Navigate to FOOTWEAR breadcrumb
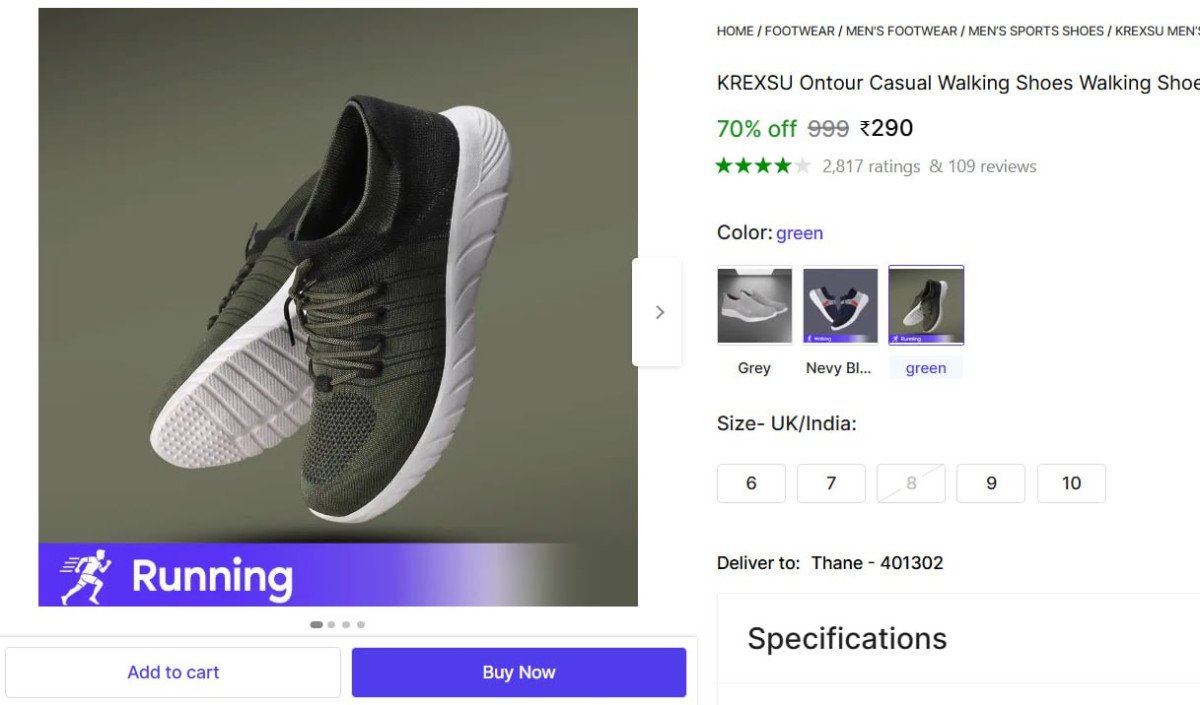The width and height of the screenshot is (1200, 705). (x=799, y=31)
